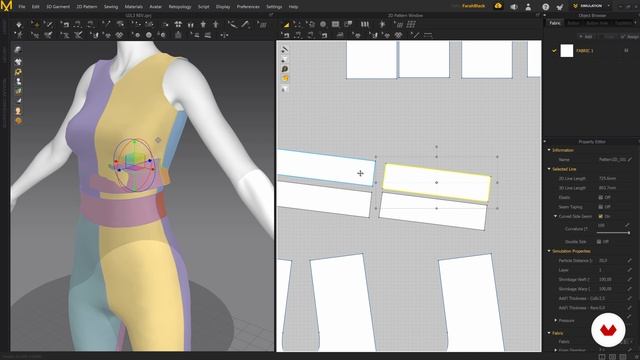Click the pencil icon next to Particle Distance
Screen dimensions: 640x360
[x=629, y=260]
